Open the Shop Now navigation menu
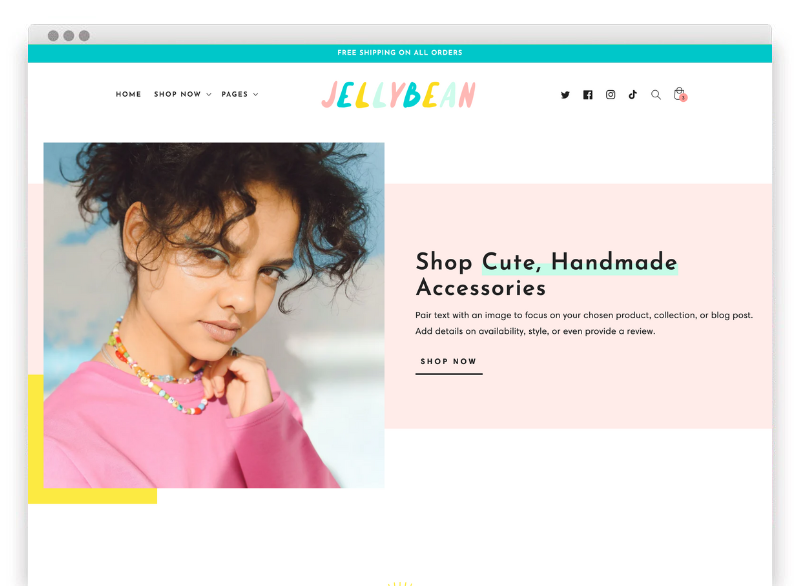 point(178,94)
